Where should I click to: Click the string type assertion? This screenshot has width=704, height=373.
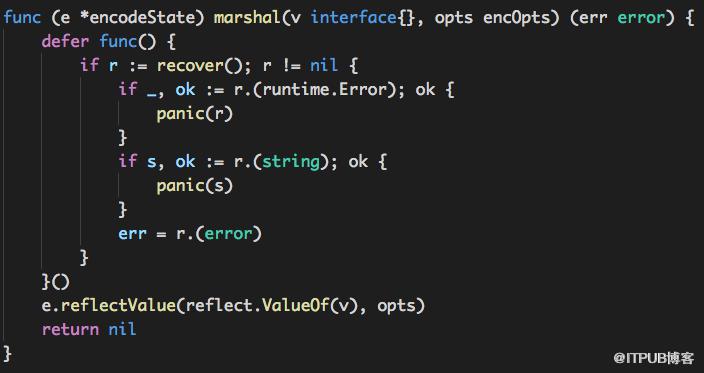point(291,162)
